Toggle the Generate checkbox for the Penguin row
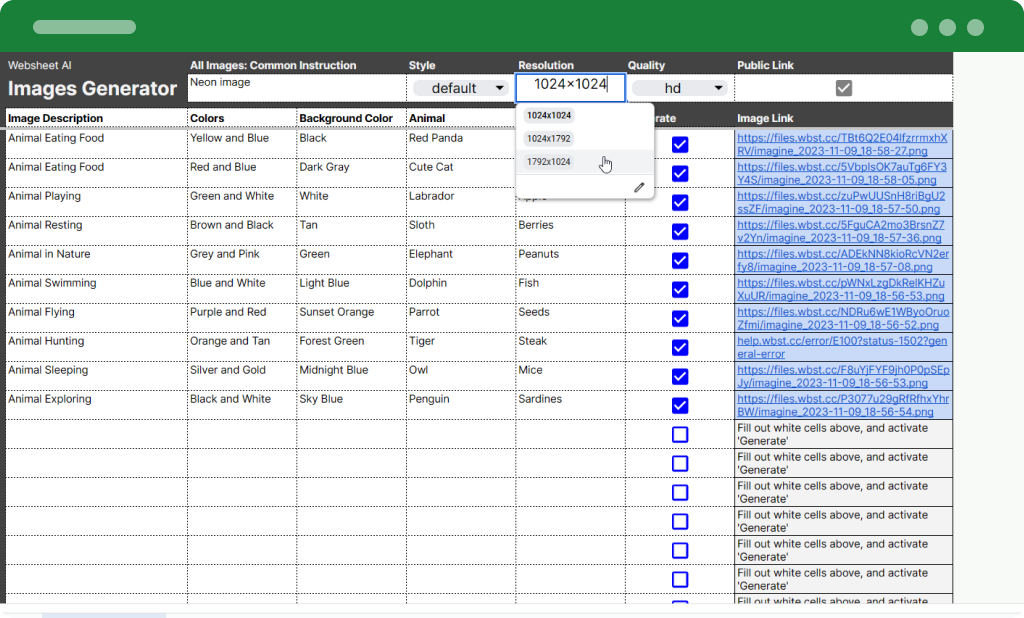This screenshot has width=1024, height=618. point(680,406)
